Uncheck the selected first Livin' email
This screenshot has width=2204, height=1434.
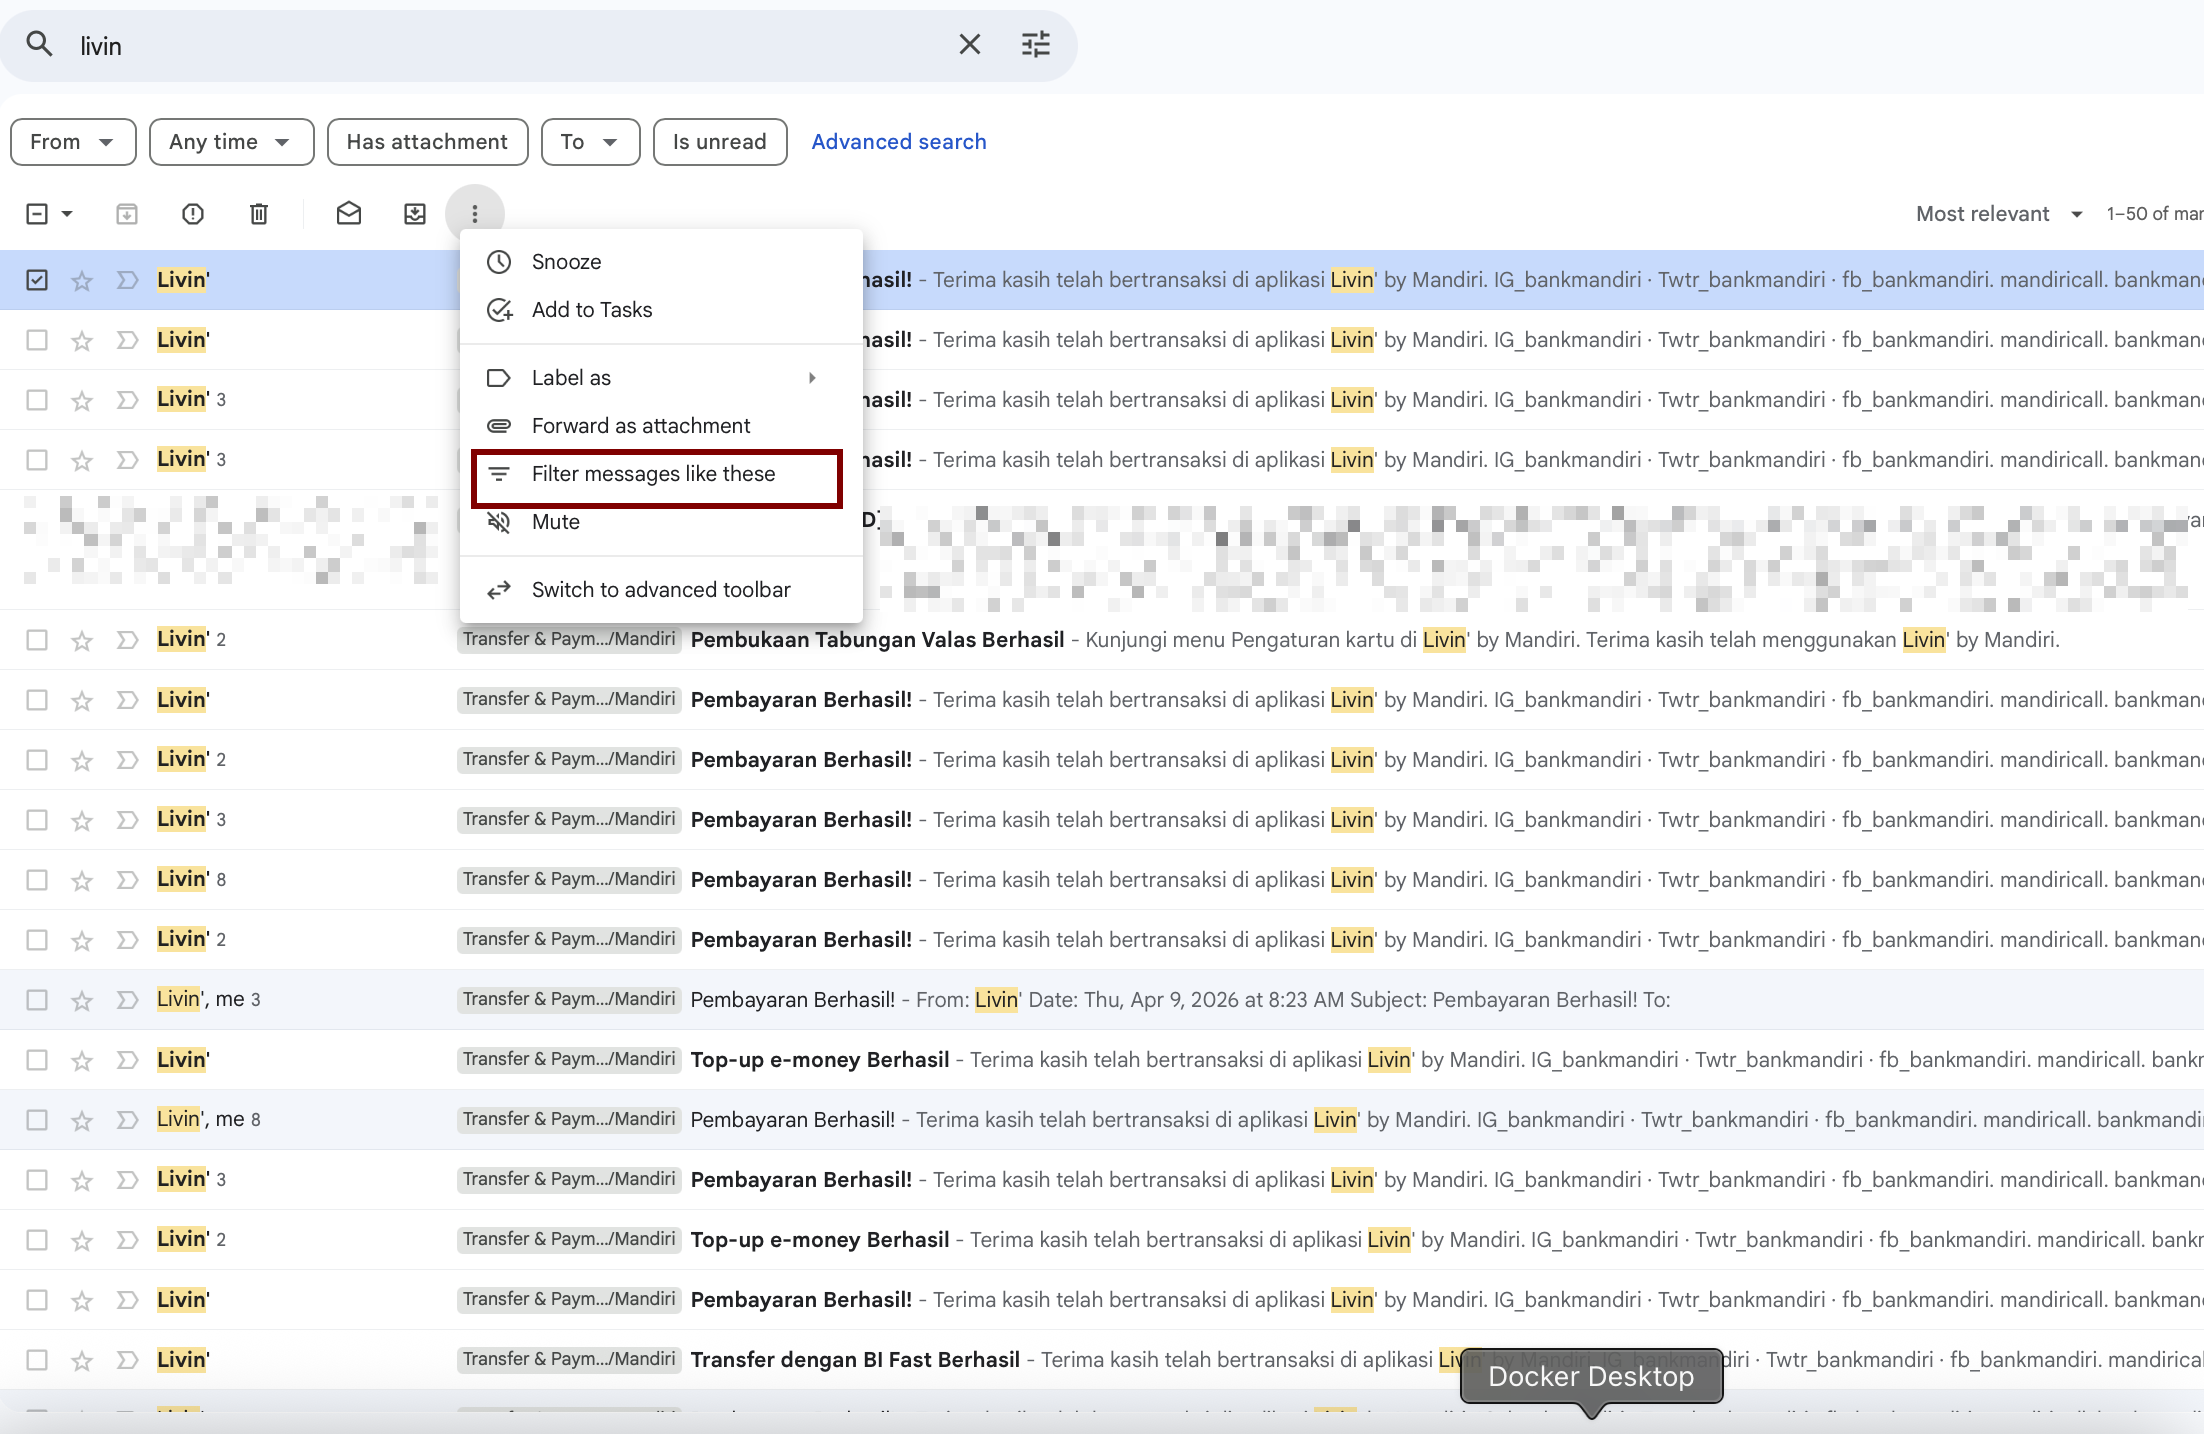[x=37, y=280]
